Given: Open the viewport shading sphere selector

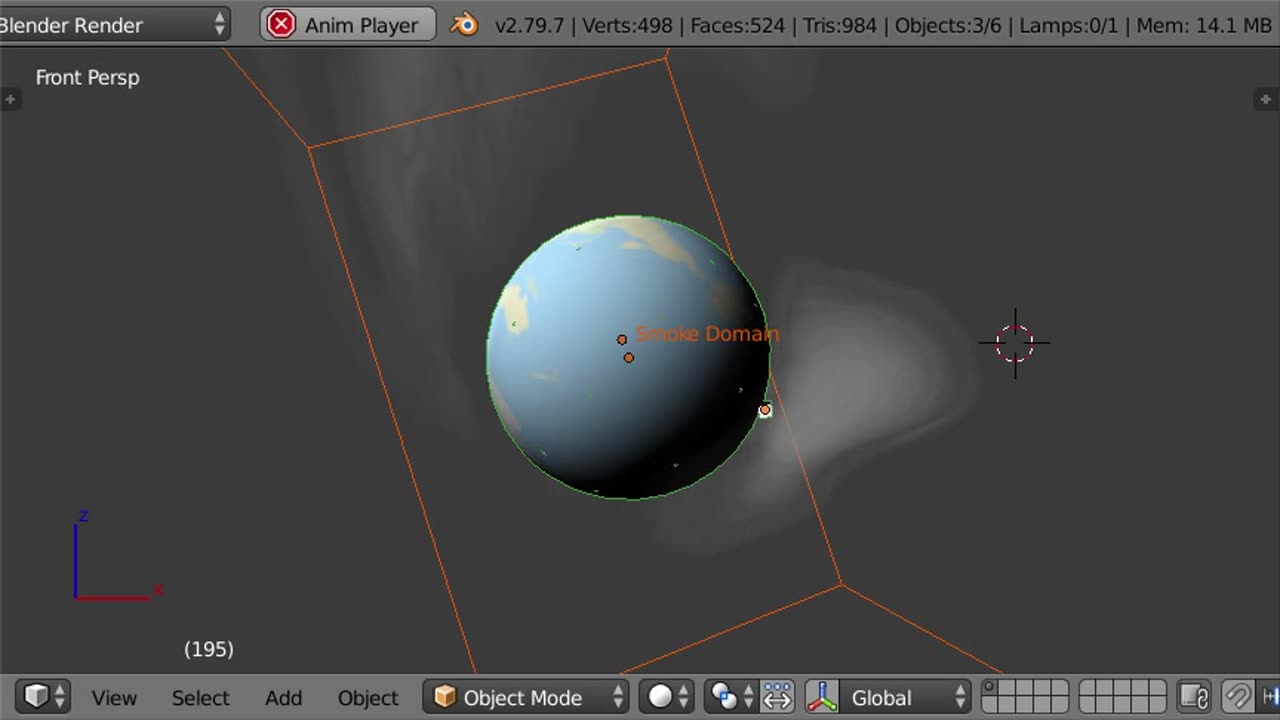Looking at the screenshot, I should tap(669, 697).
